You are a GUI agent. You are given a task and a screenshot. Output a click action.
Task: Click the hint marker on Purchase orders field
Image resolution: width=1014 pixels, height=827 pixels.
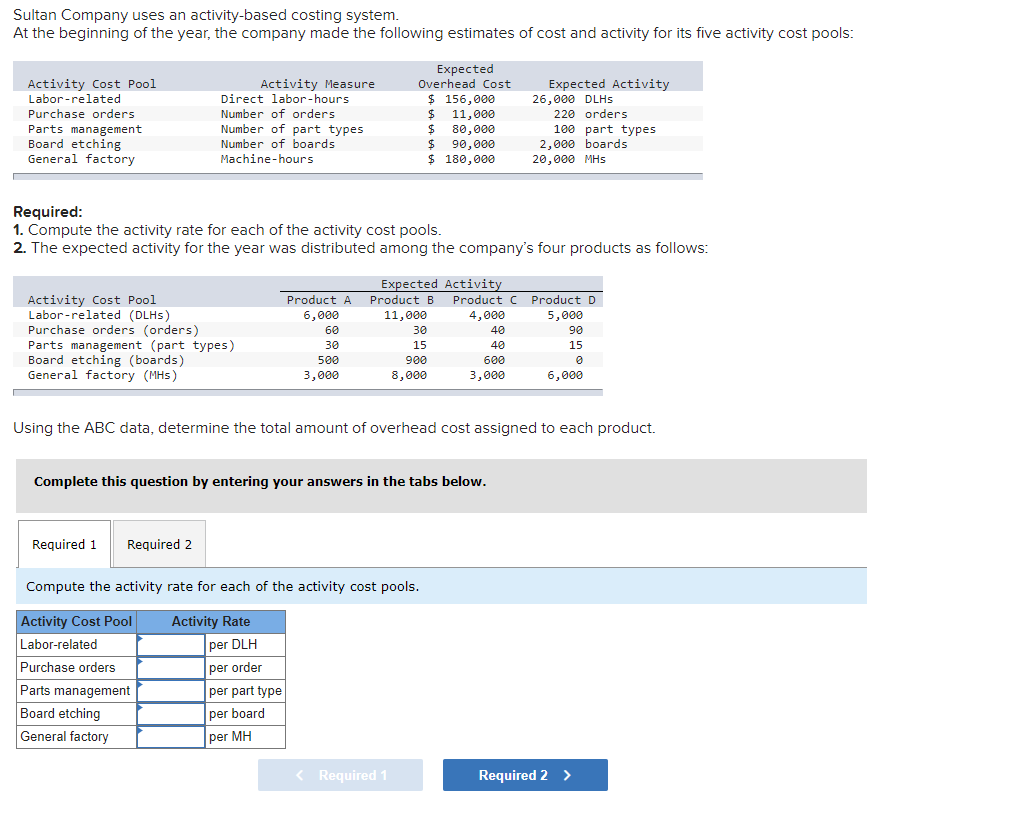tap(140, 662)
